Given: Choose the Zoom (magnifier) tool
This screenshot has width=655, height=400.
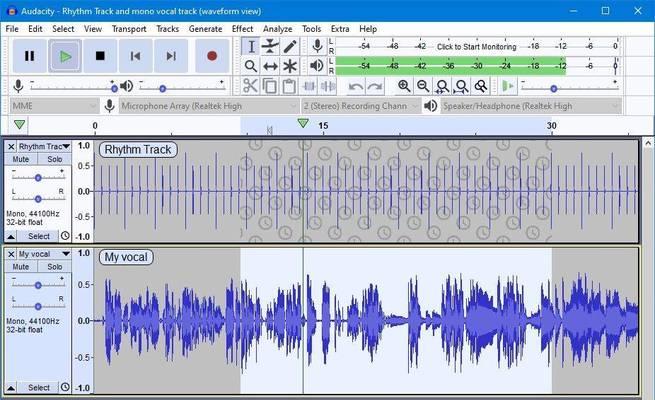Looking at the screenshot, I should 251,66.
